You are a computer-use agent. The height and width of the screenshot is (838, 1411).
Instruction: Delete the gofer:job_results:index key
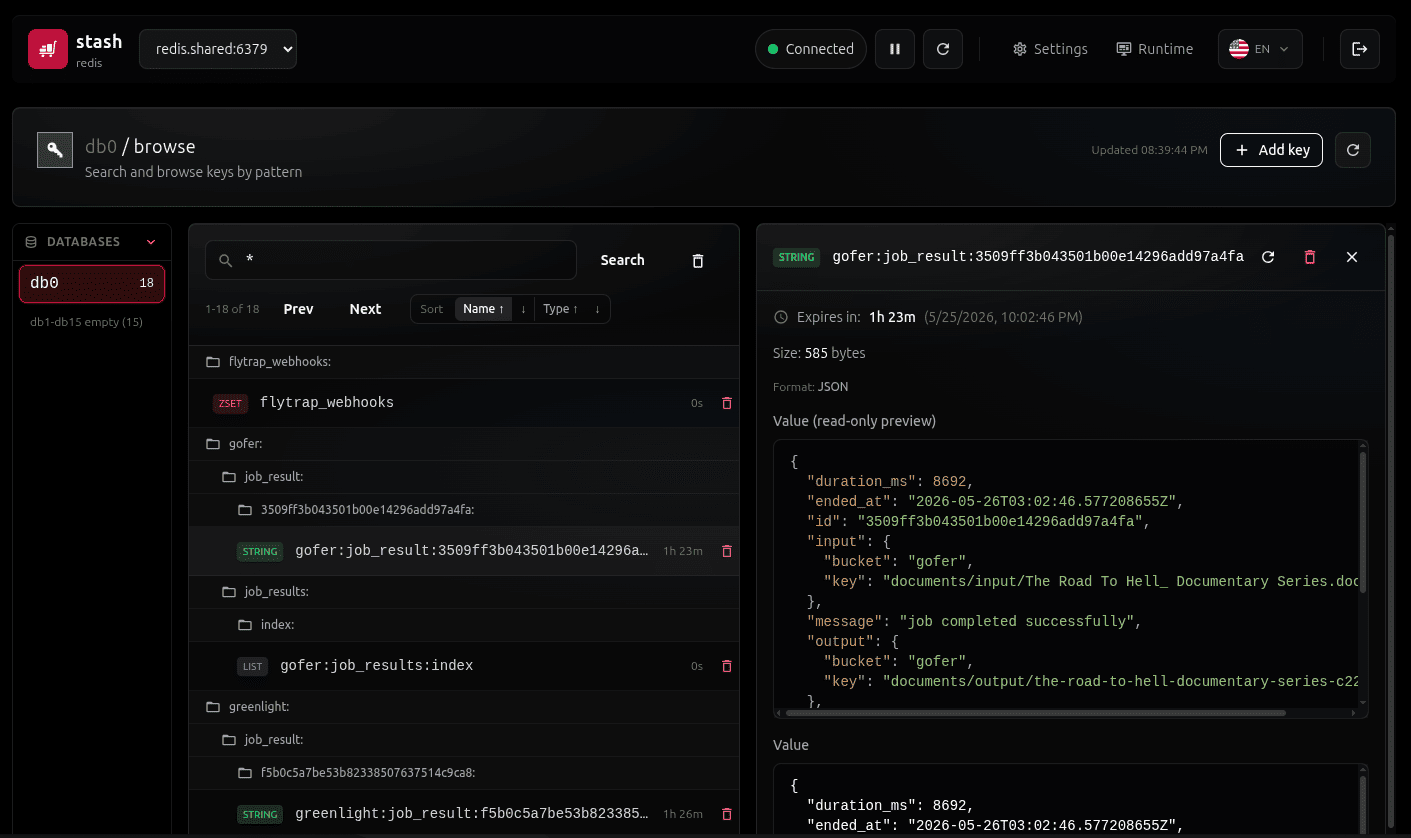point(727,666)
